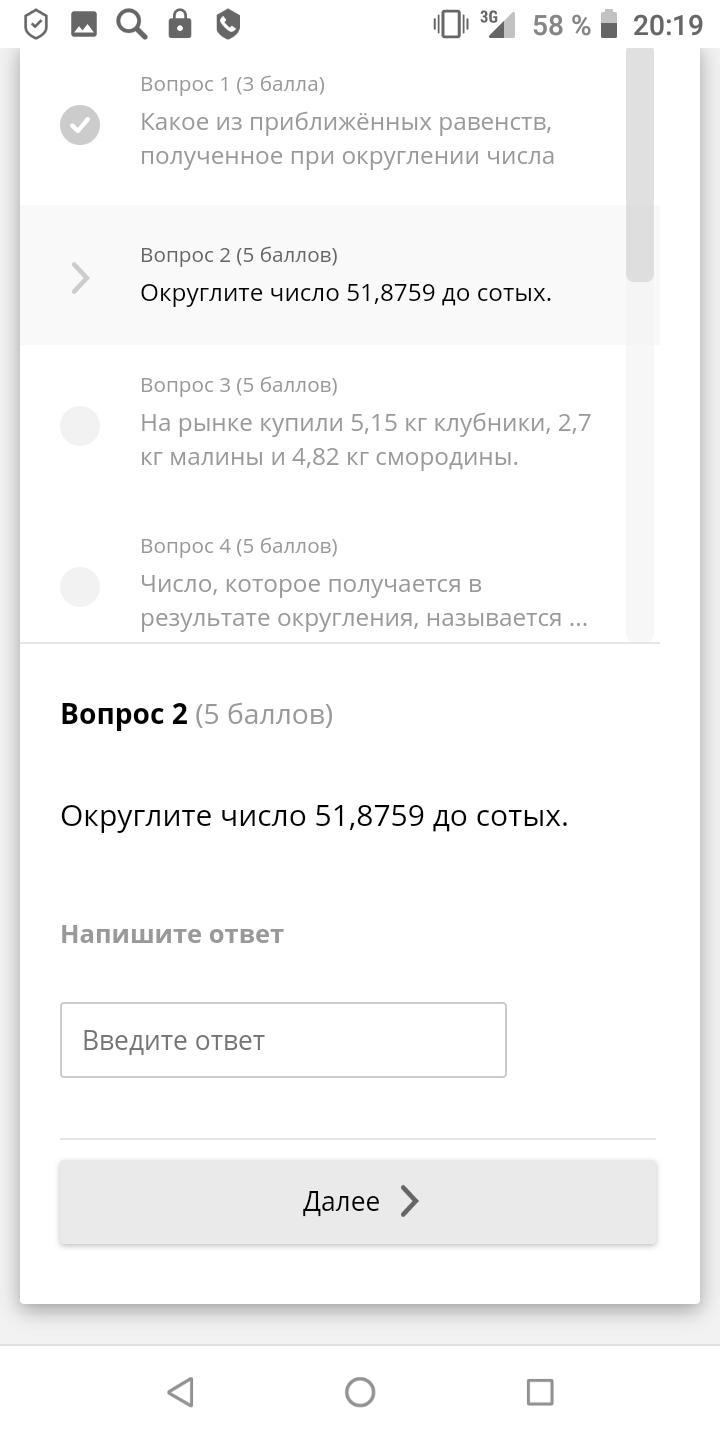The image size is (720, 1440).
Task: Open Вопрос 4 about rounding result name
Action: [363, 600]
